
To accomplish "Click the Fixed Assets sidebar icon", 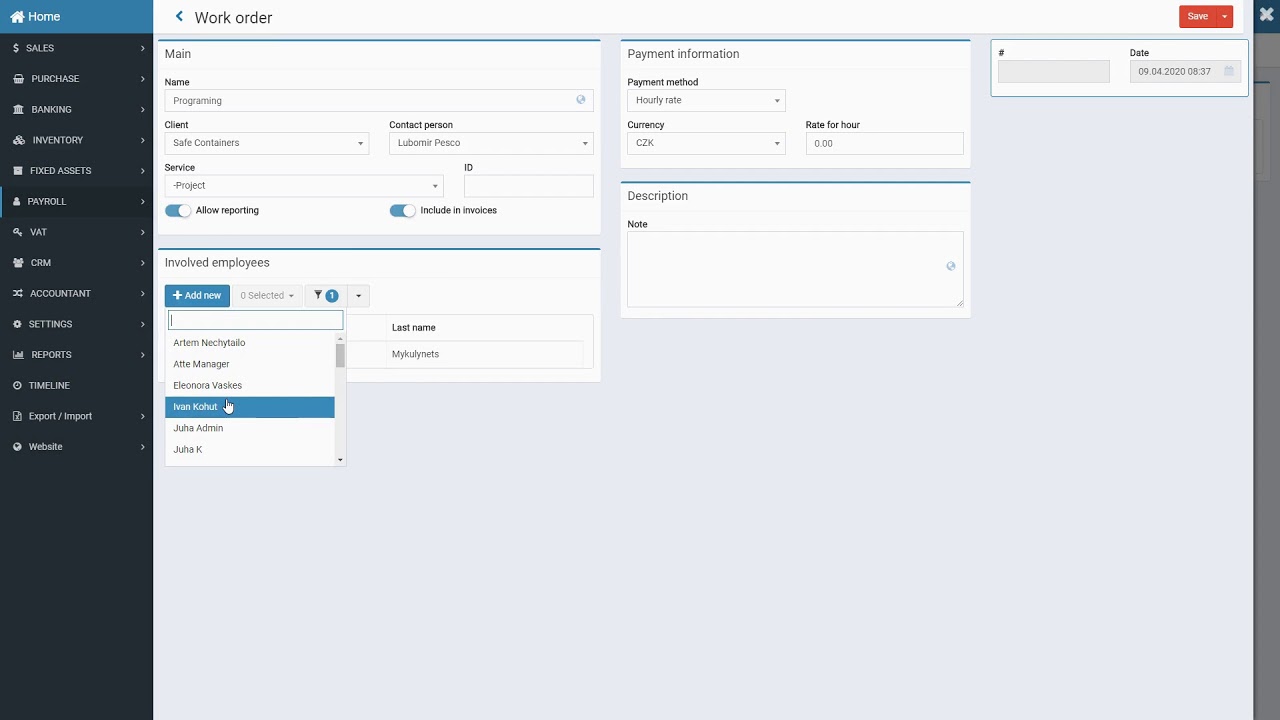I will [18, 171].
